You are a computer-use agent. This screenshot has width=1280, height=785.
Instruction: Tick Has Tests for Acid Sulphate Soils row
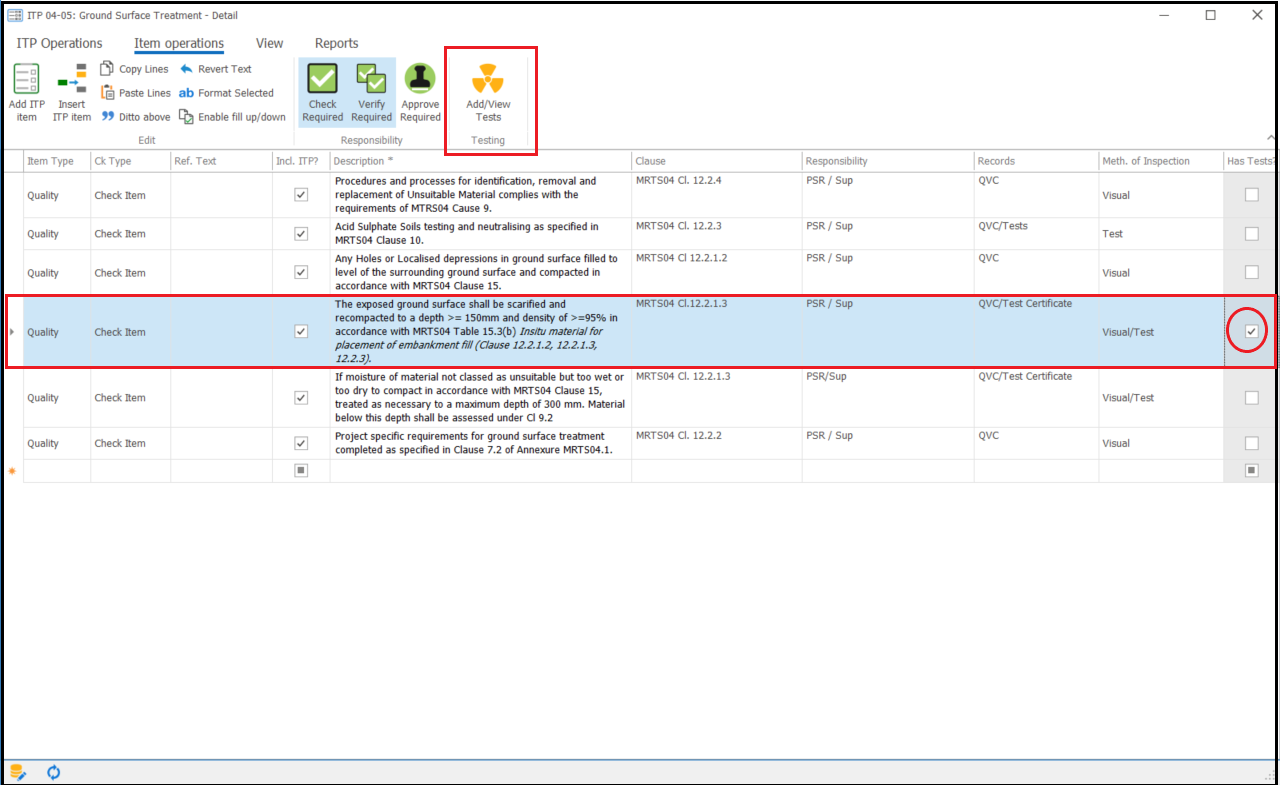(x=1251, y=233)
